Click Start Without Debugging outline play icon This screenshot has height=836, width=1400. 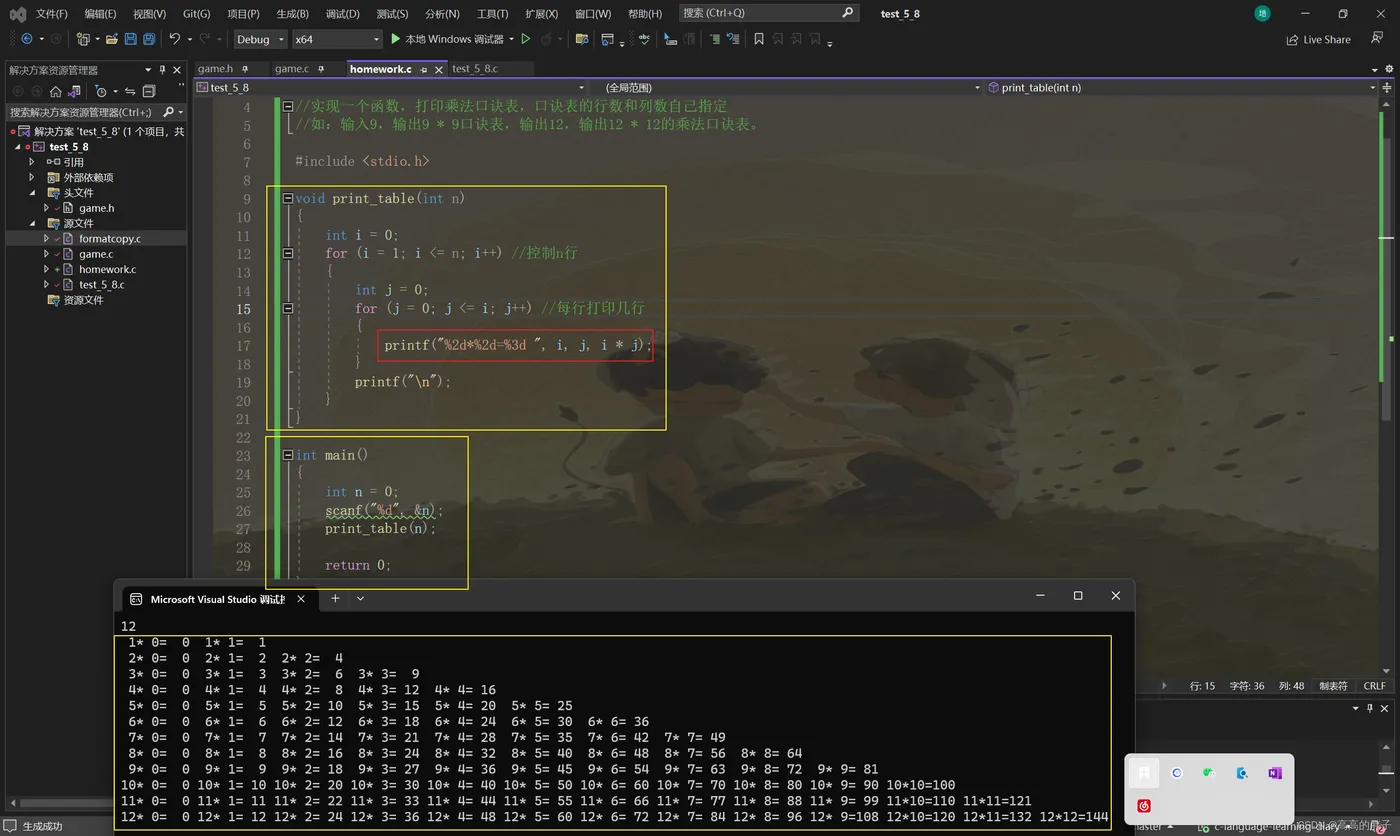coord(525,39)
